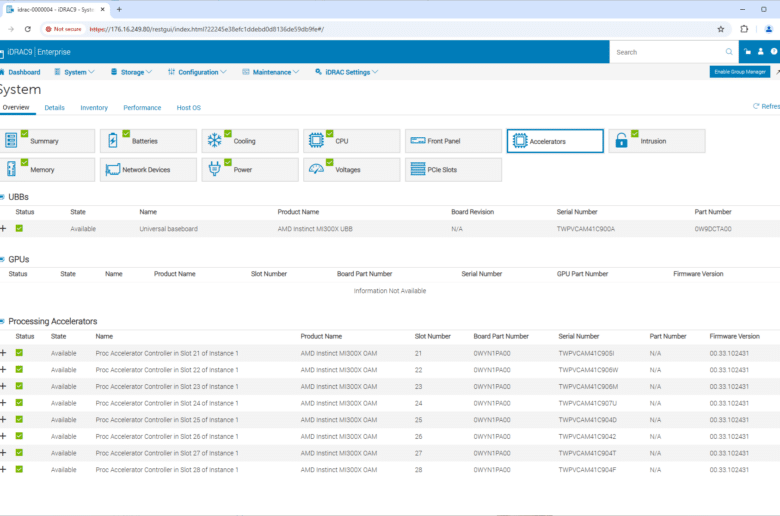
Task: Click the support icon beside the user icon
Action: [747, 52]
